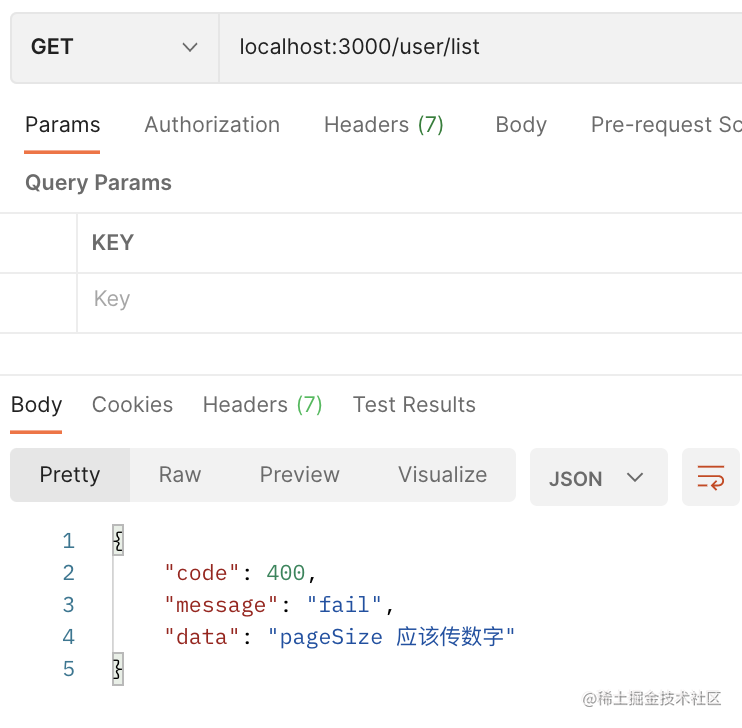742x728 pixels.
Task: Toggle line wrap icon in response
Action: coord(710,477)
